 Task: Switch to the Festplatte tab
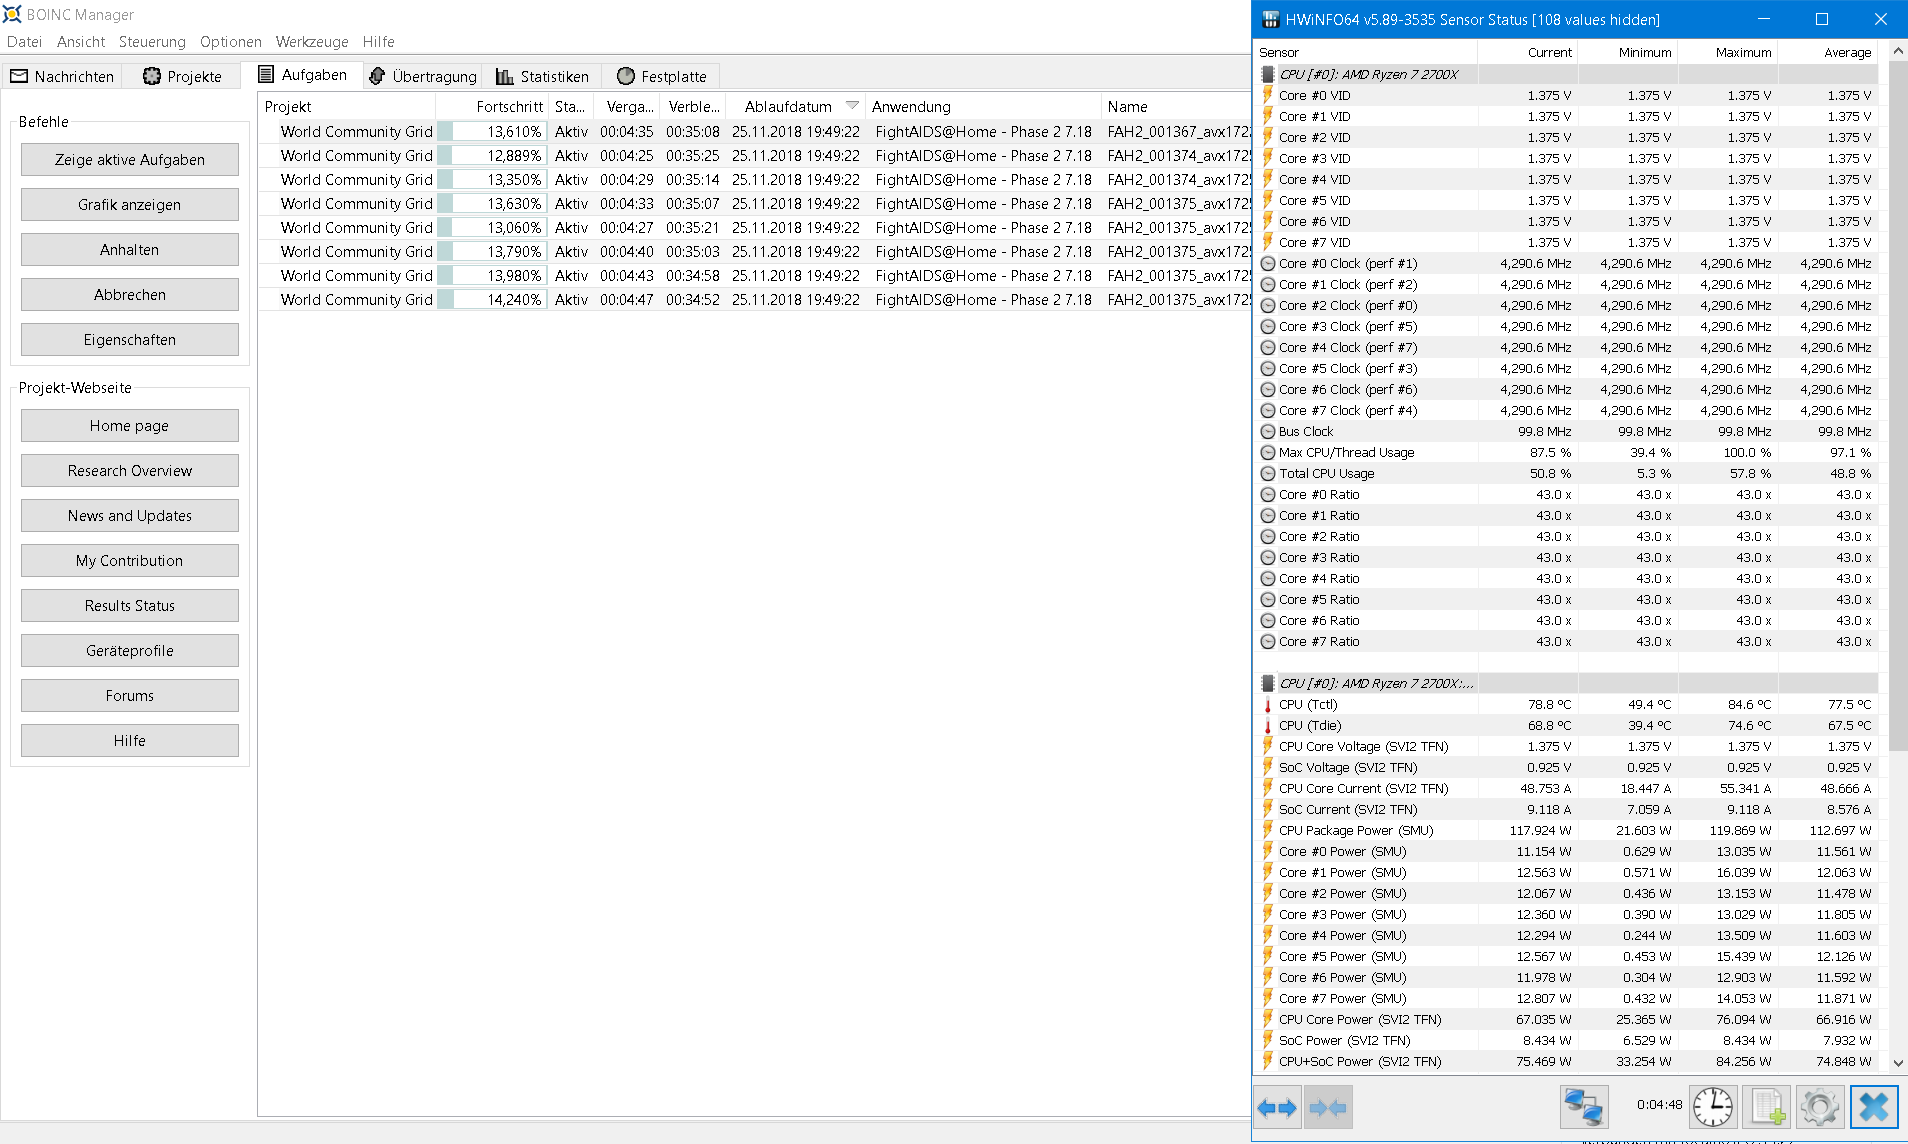point(662,77)
